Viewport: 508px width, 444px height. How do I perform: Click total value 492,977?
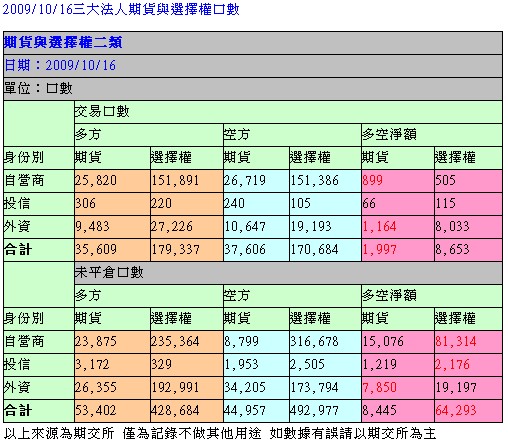coord(314,410)
